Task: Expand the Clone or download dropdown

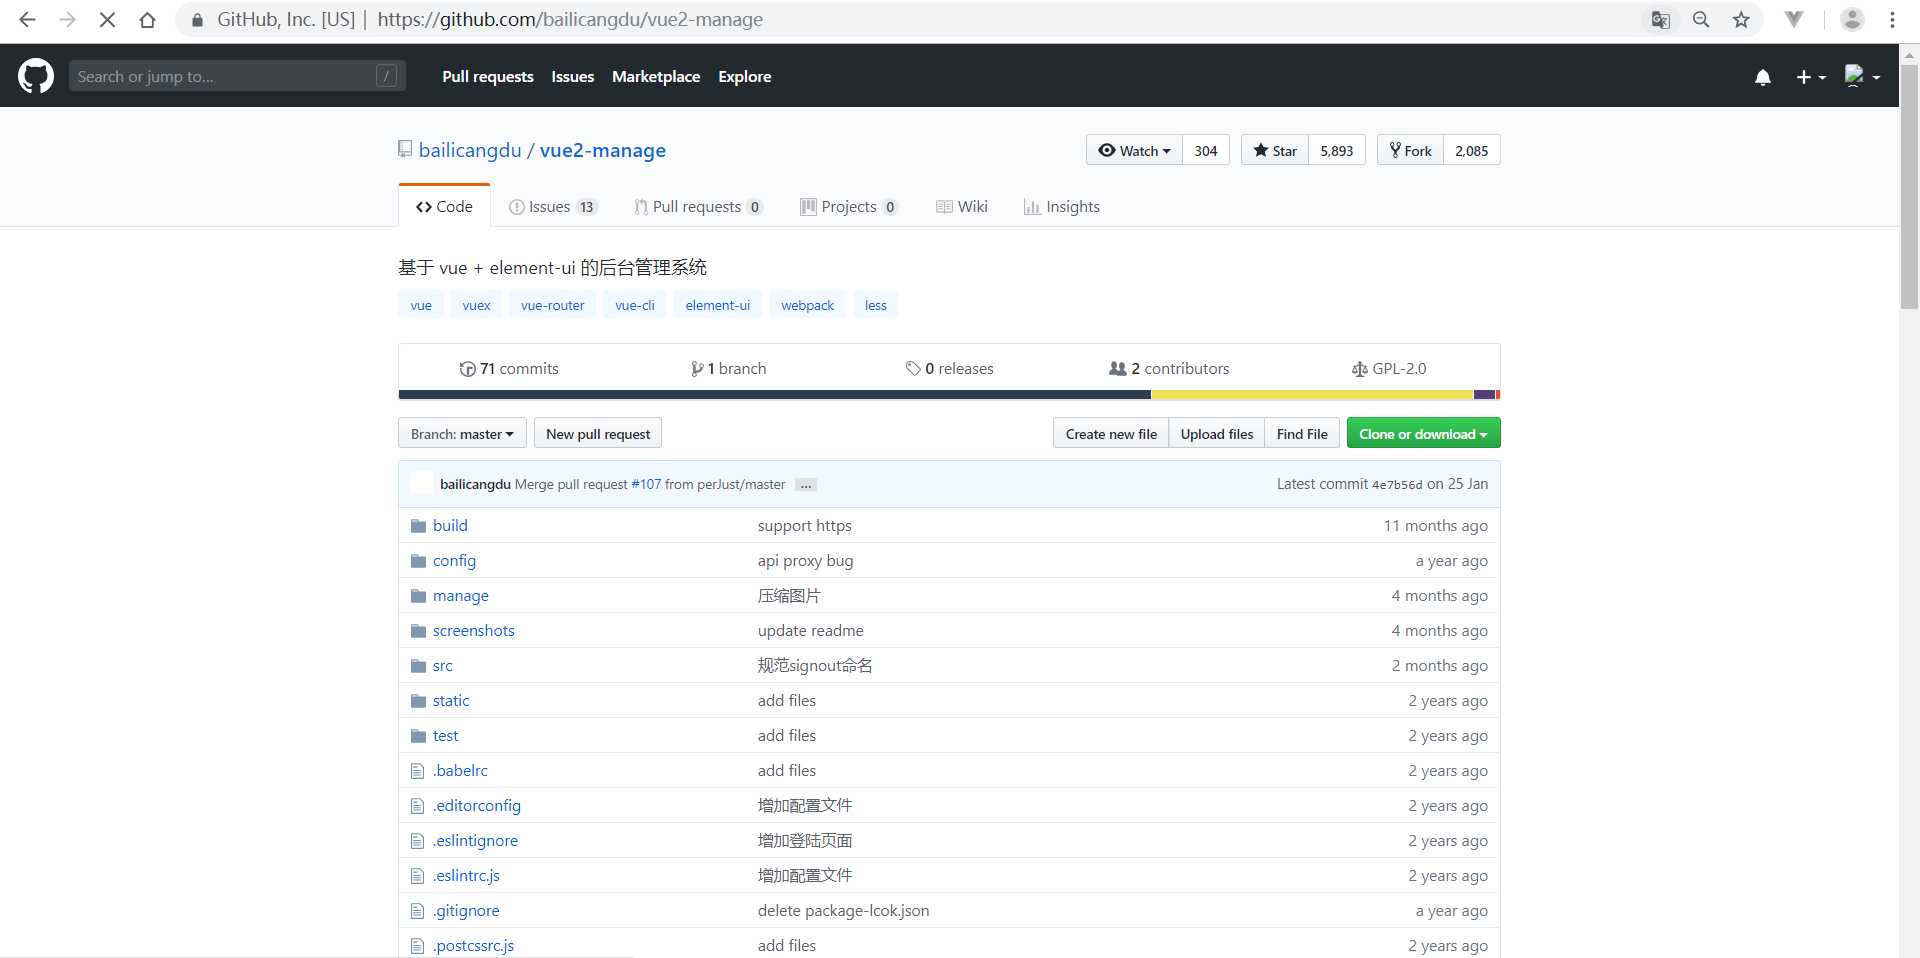Action: point(1423,434)
